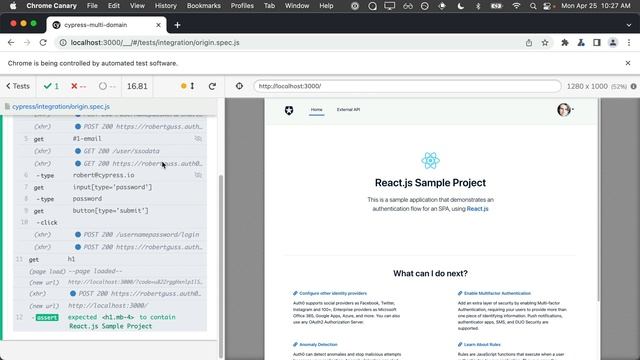Click the viewport info icon
The image size is (640, 360).
coord(633,86)
